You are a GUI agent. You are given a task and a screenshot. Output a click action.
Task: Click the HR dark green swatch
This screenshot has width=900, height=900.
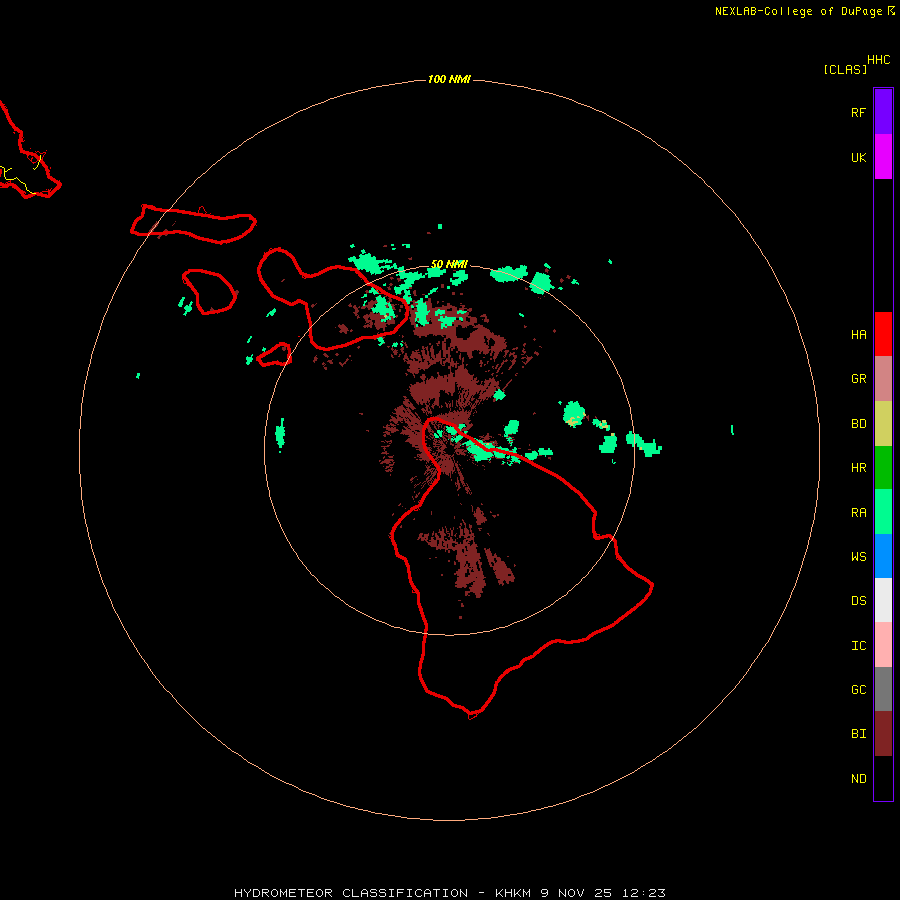point(883,467)
